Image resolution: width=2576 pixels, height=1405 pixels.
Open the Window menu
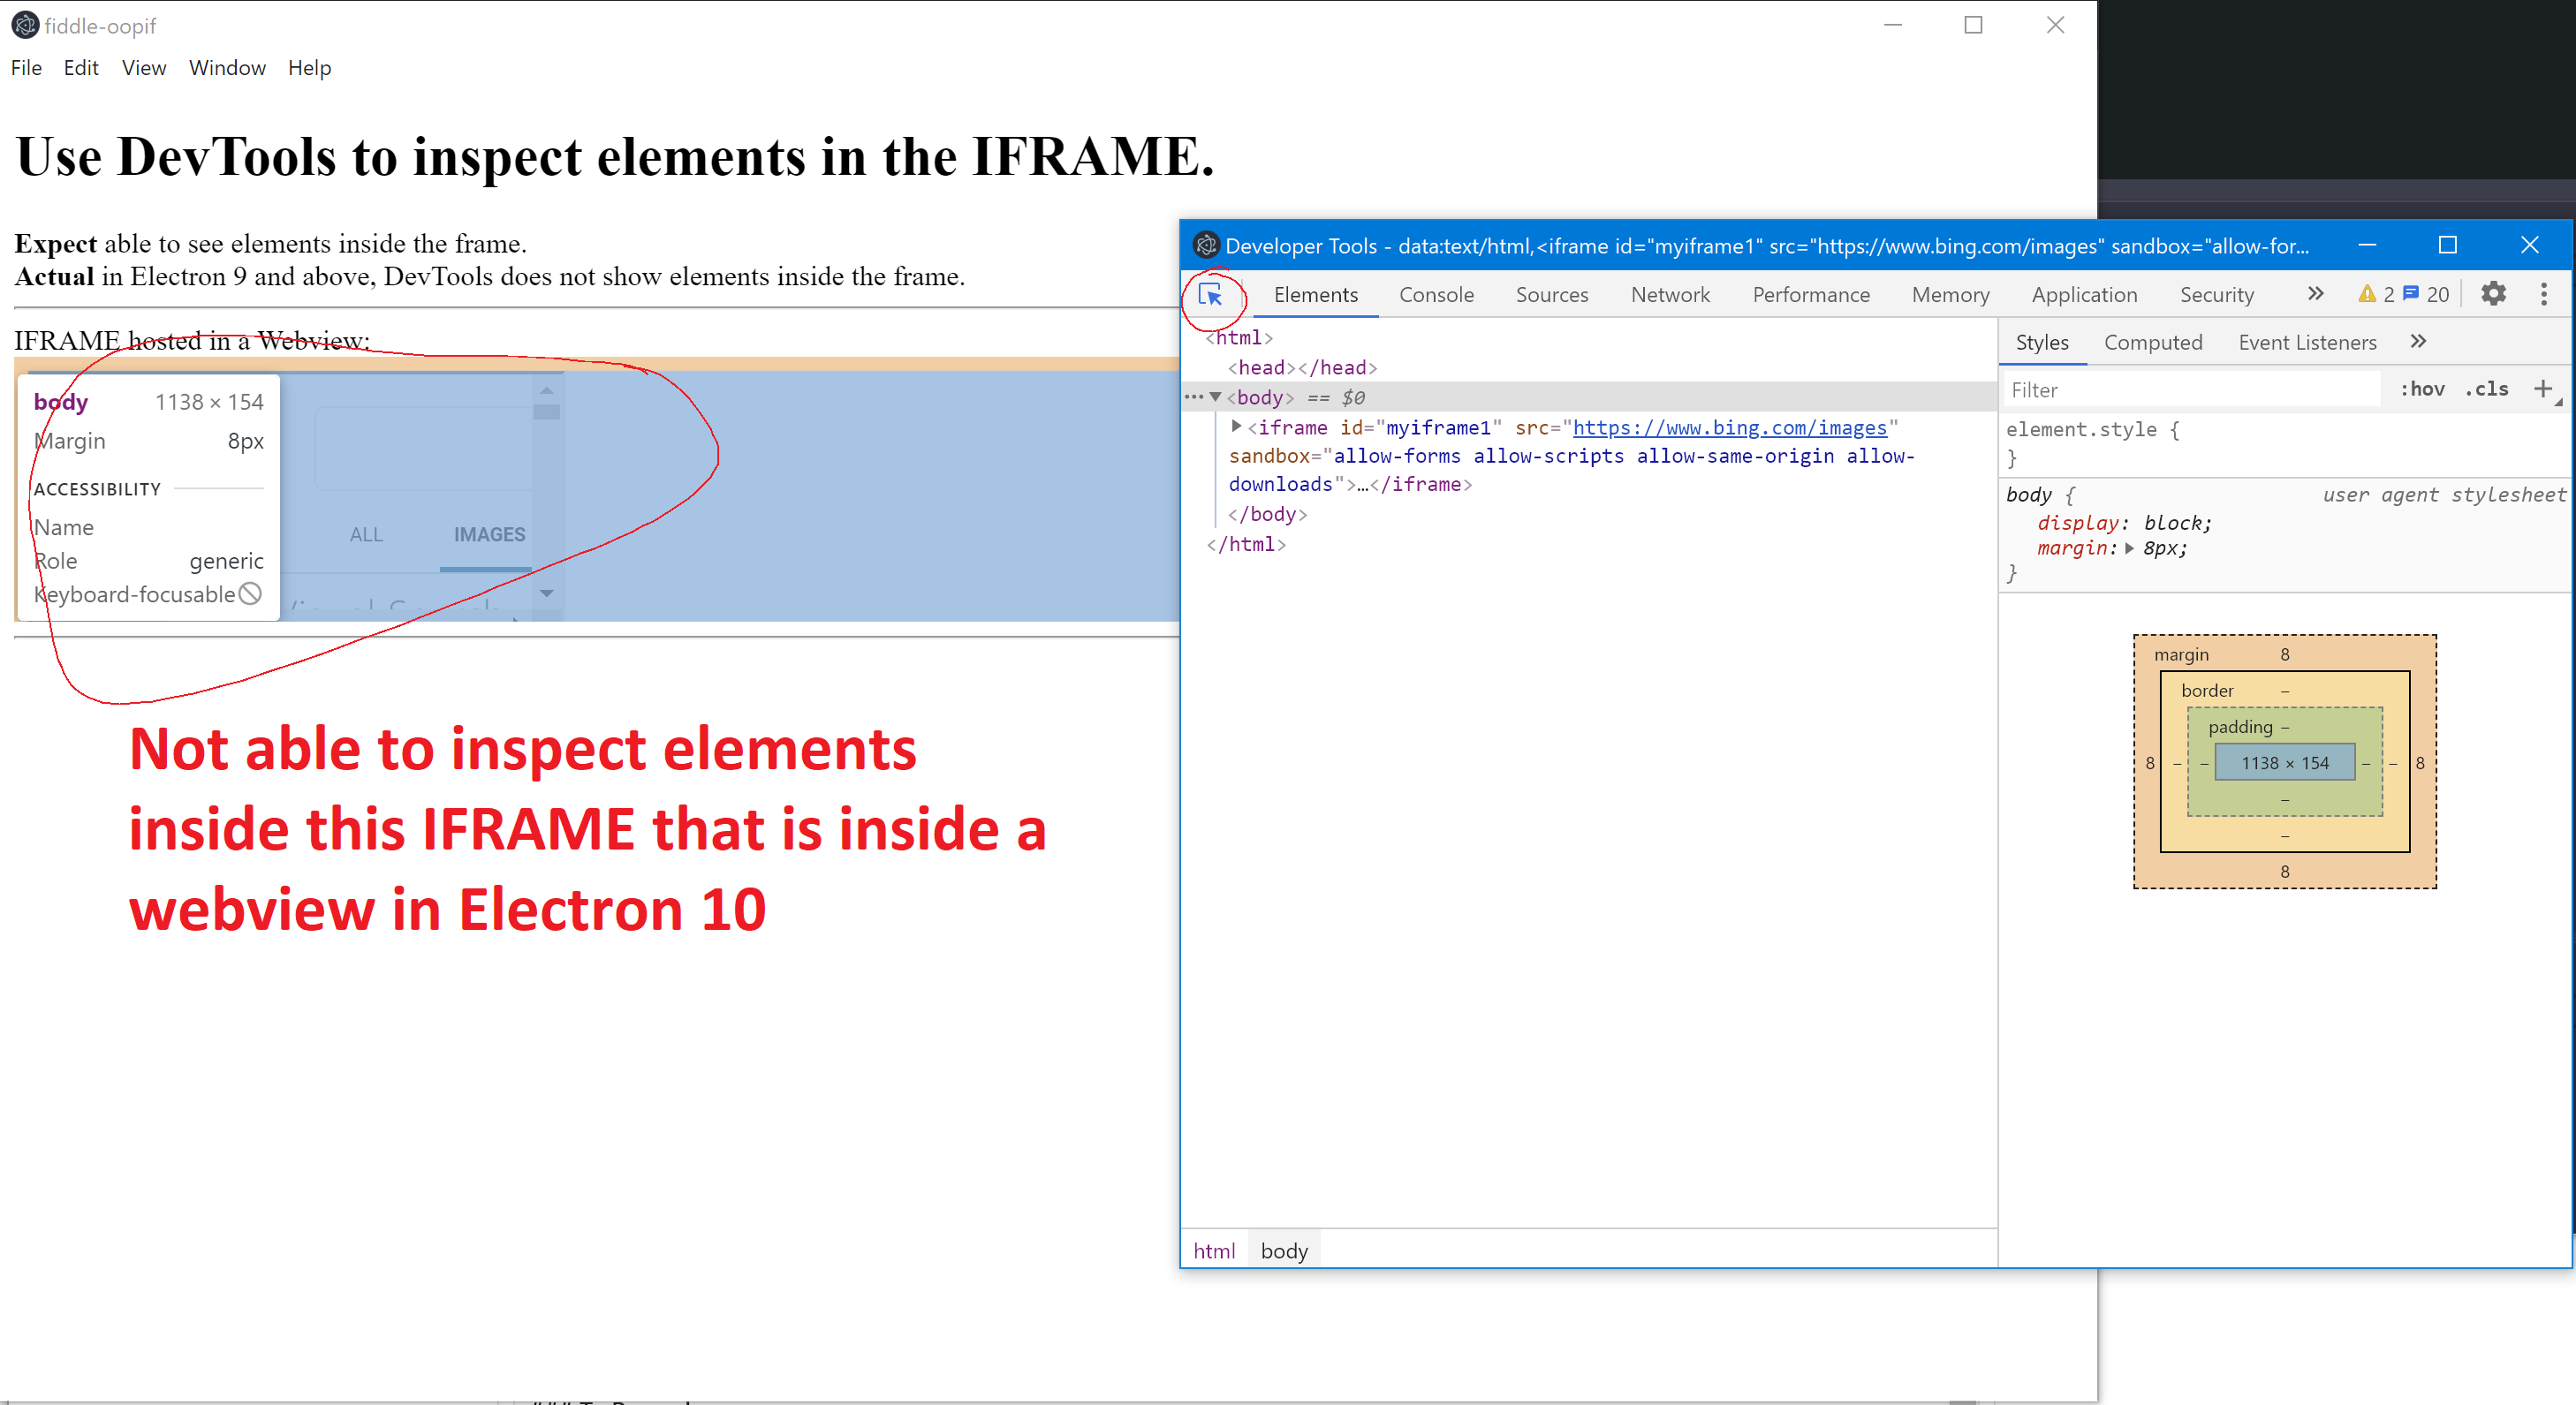pyautogui.click(x=227, y=68)
